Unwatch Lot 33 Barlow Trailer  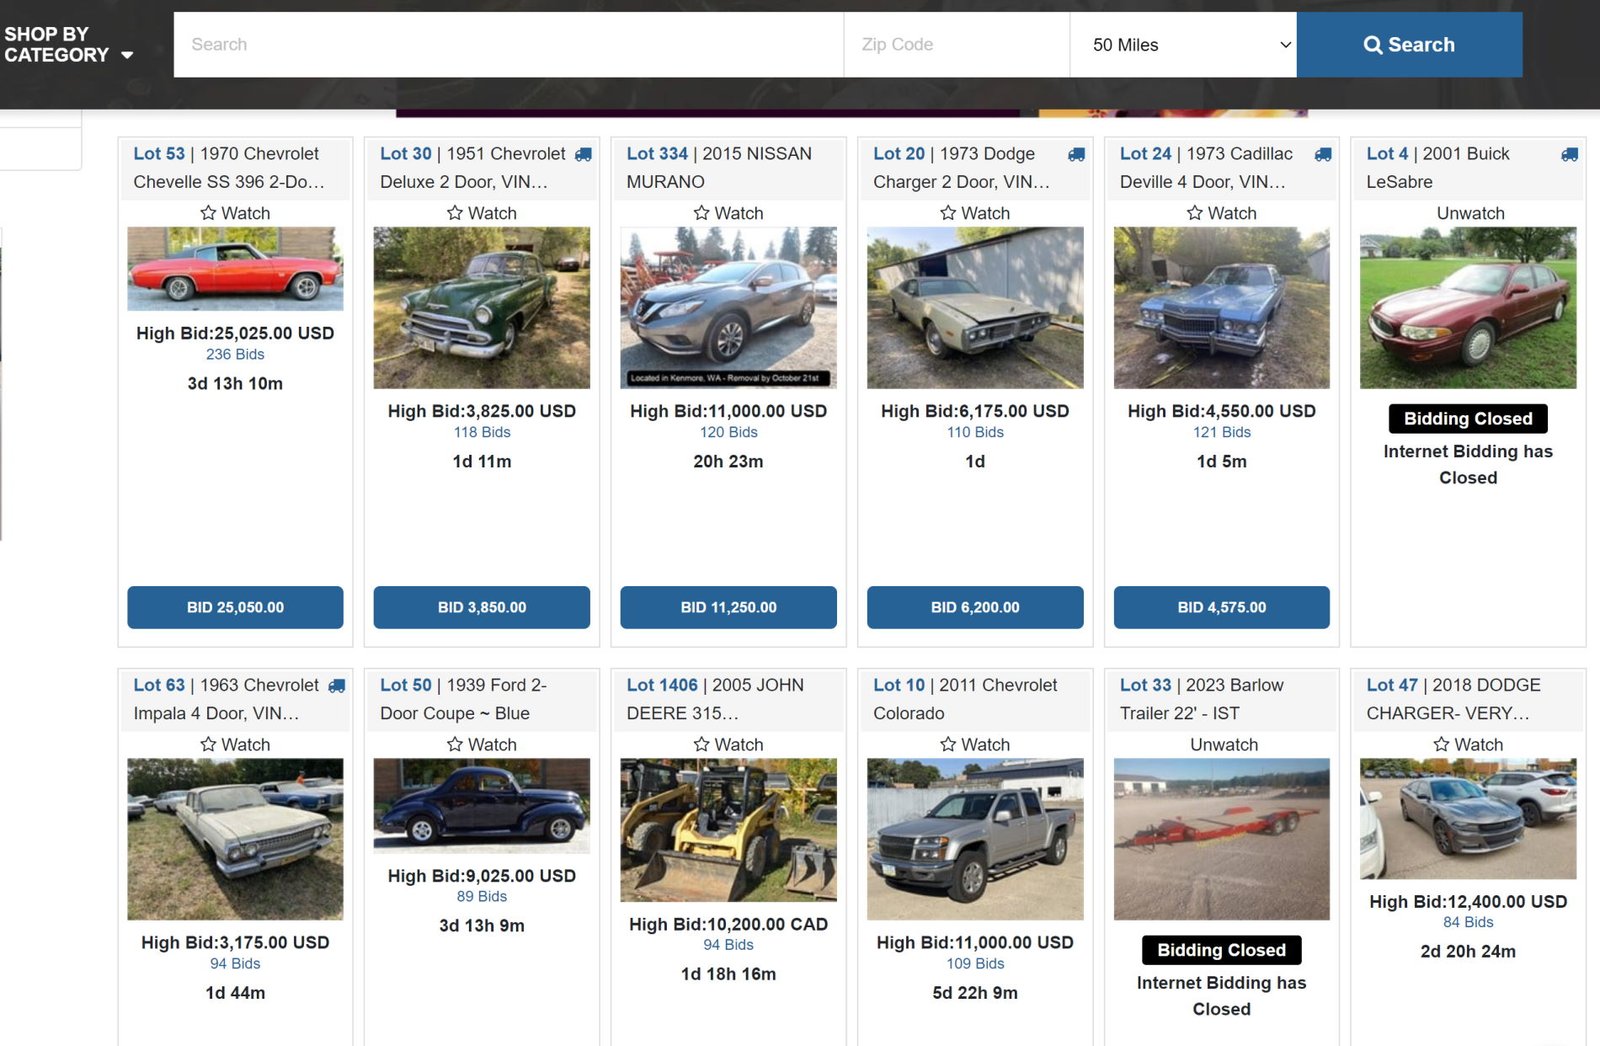coord(1224,745)
